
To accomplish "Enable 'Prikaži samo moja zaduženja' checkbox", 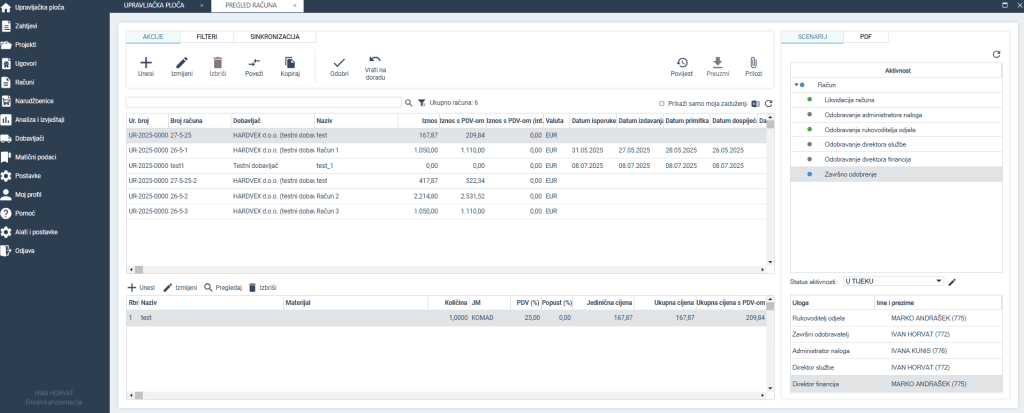I will tap(662, 103).
